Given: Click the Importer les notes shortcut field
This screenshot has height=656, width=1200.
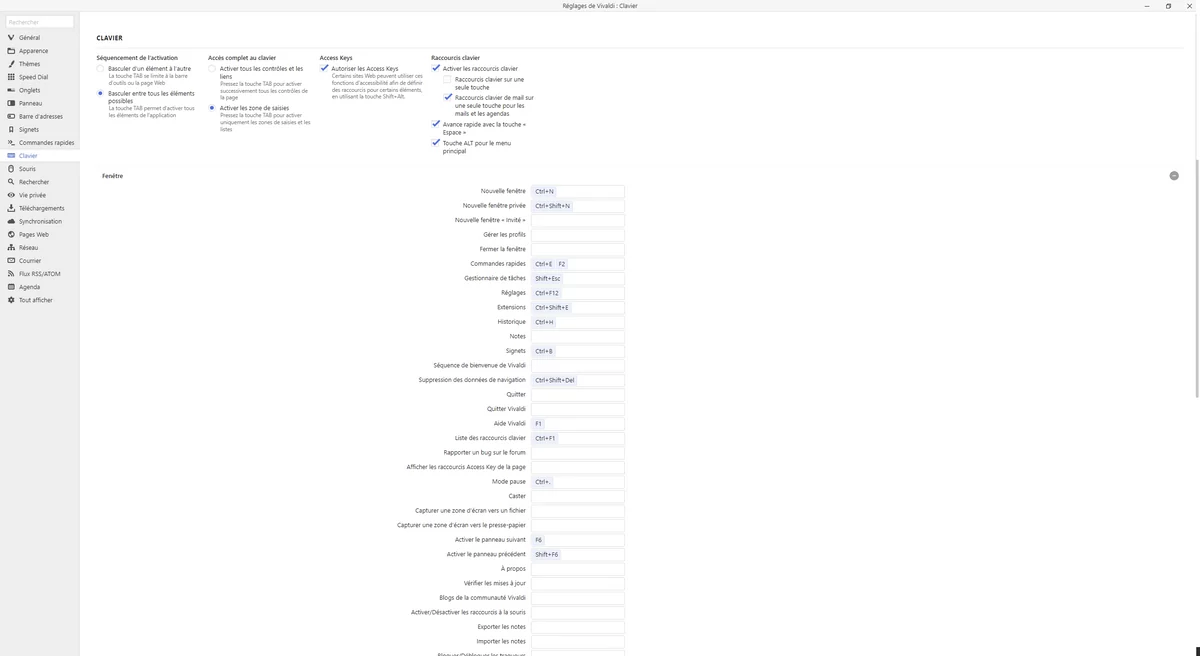Looking at the screenshot, I should (x=578, y=641).
